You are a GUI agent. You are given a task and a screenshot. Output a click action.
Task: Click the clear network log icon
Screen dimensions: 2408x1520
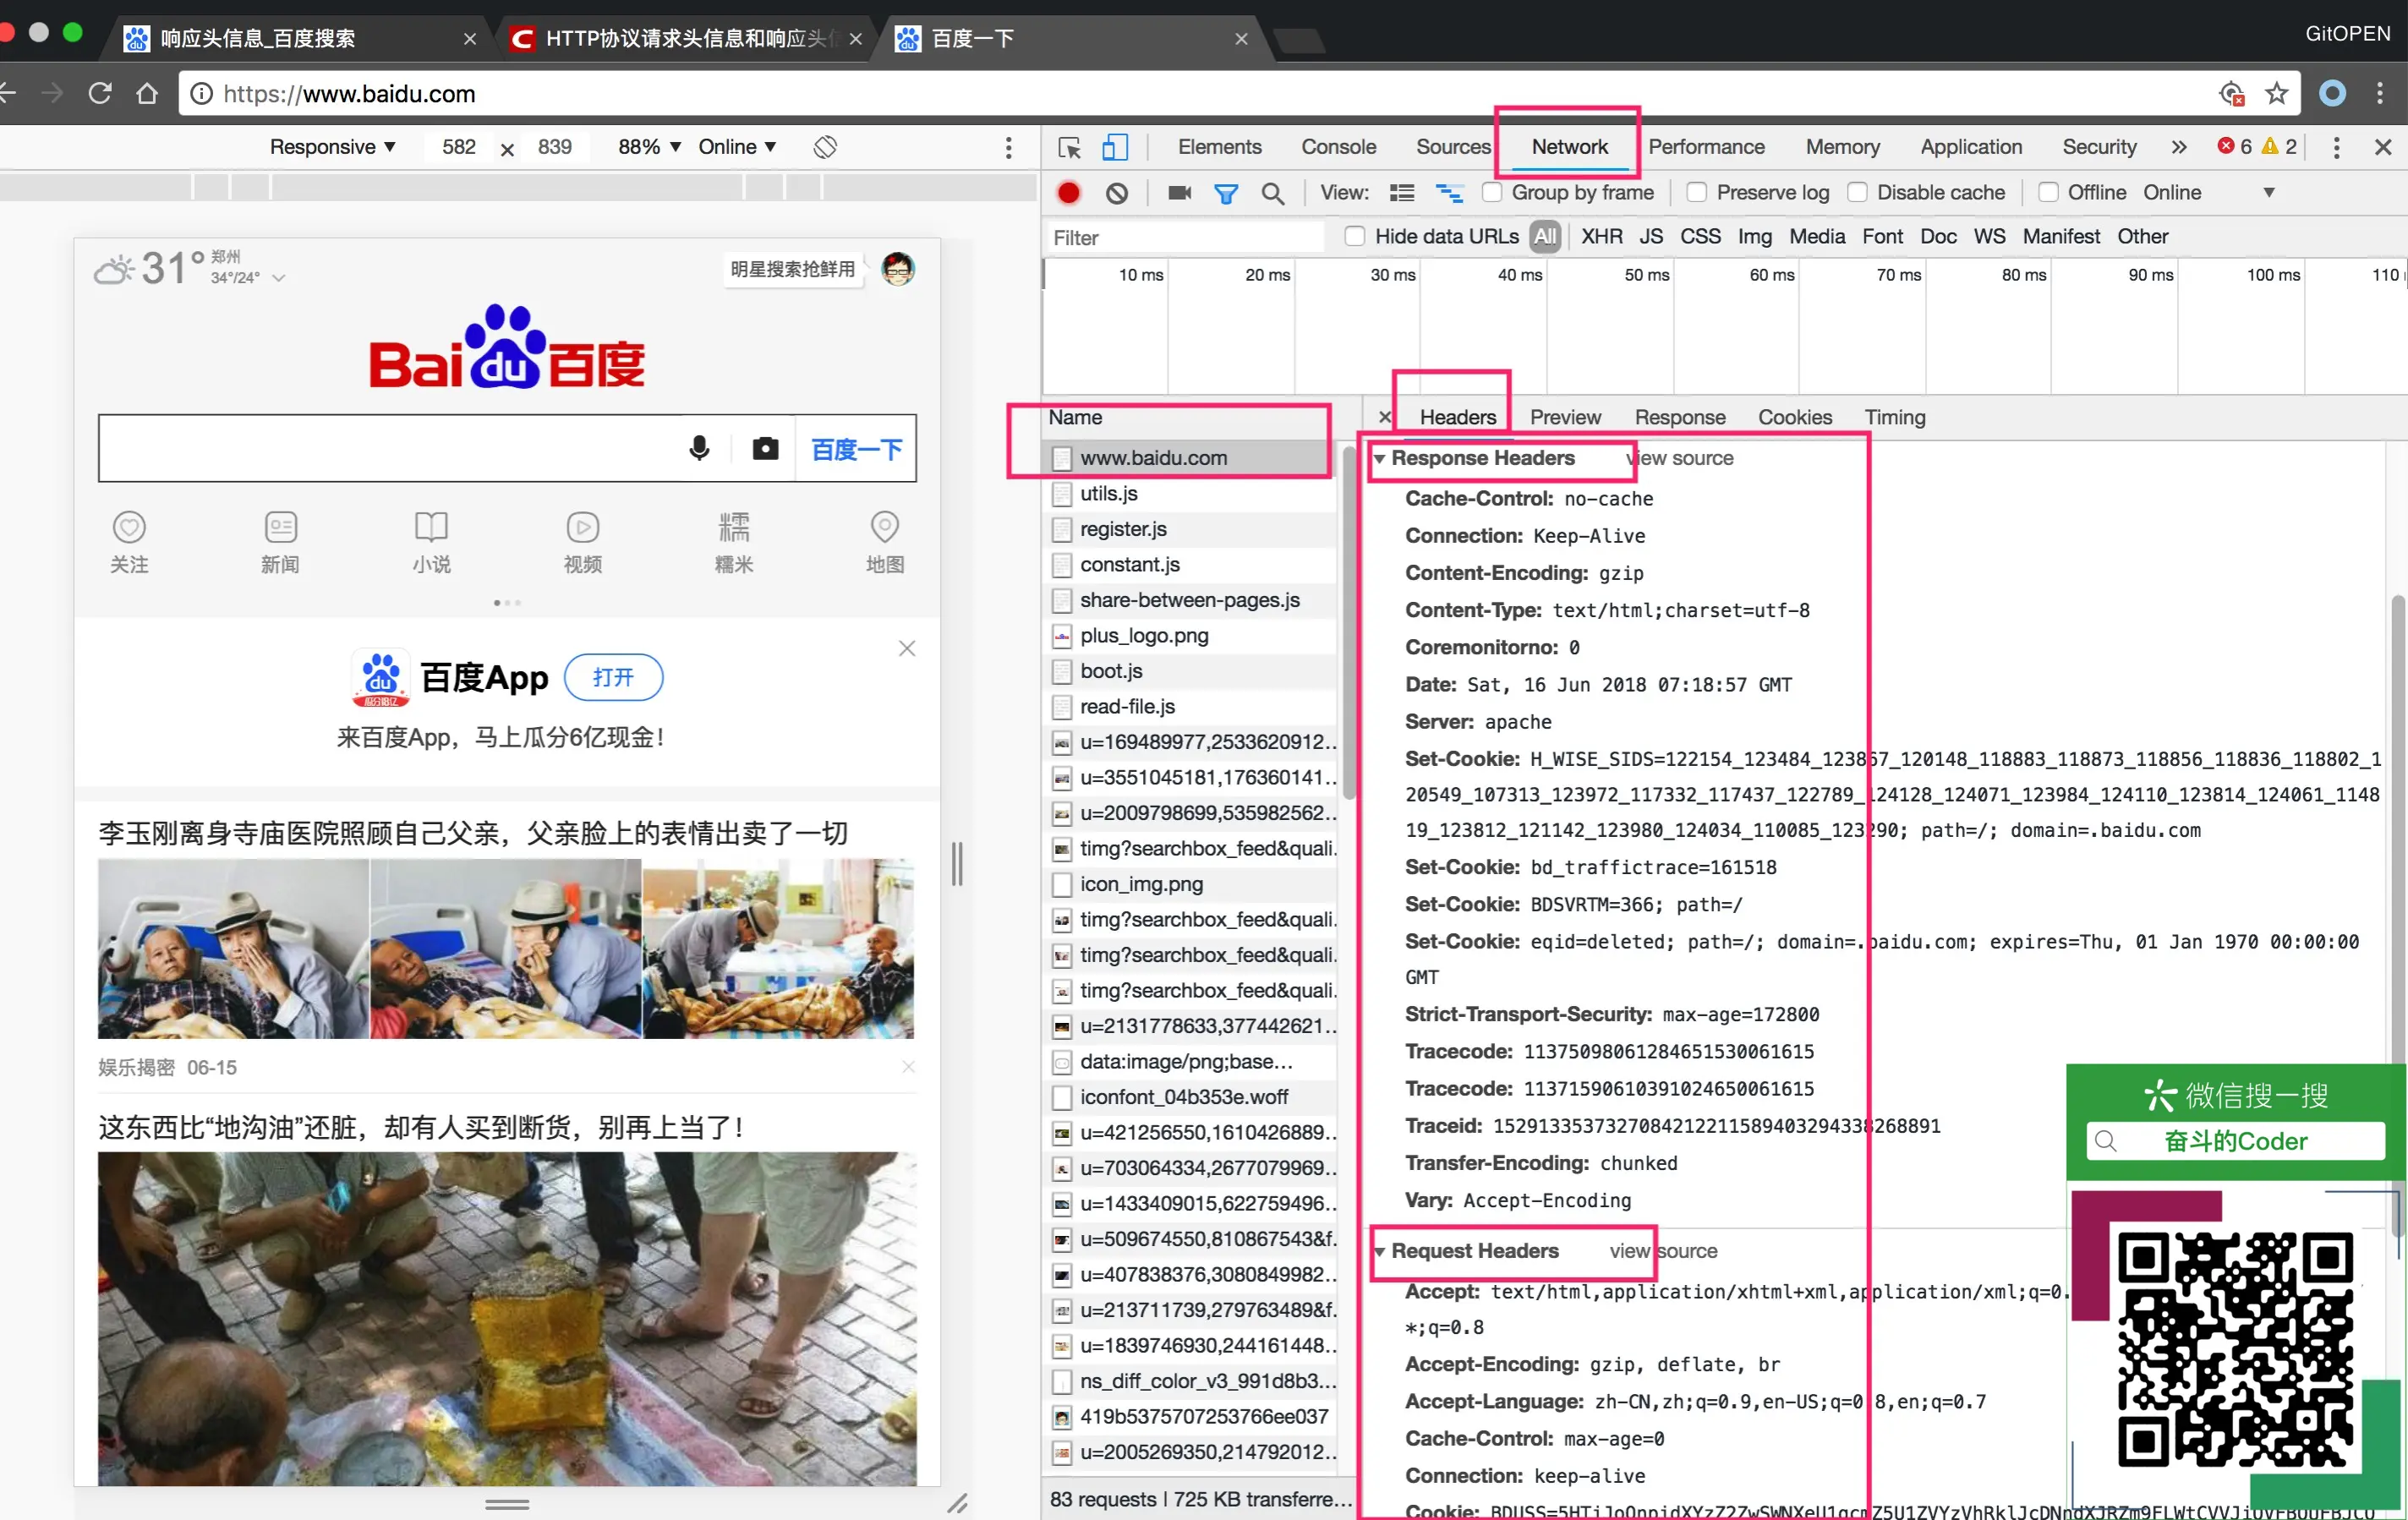(x=1116, y=193)
